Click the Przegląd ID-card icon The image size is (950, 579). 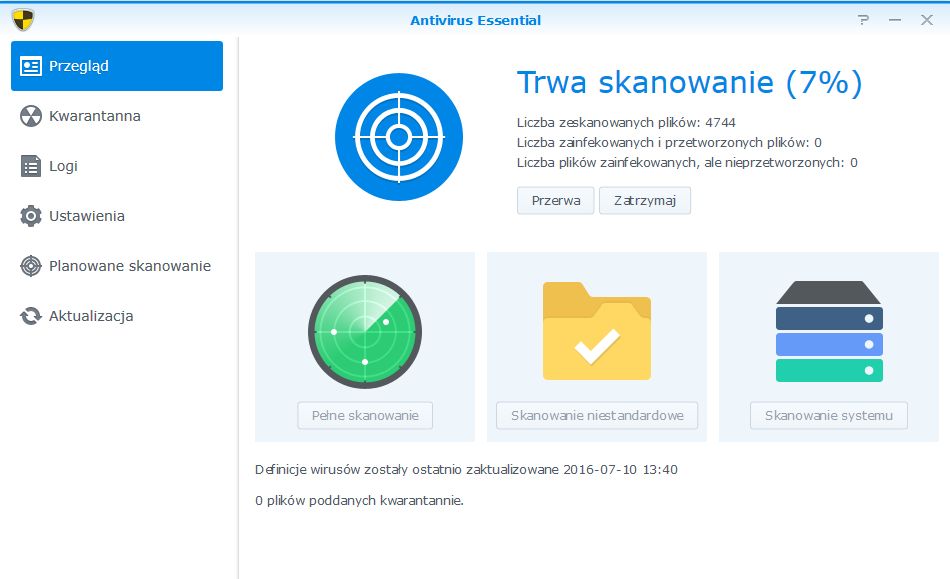click(31, 66)
